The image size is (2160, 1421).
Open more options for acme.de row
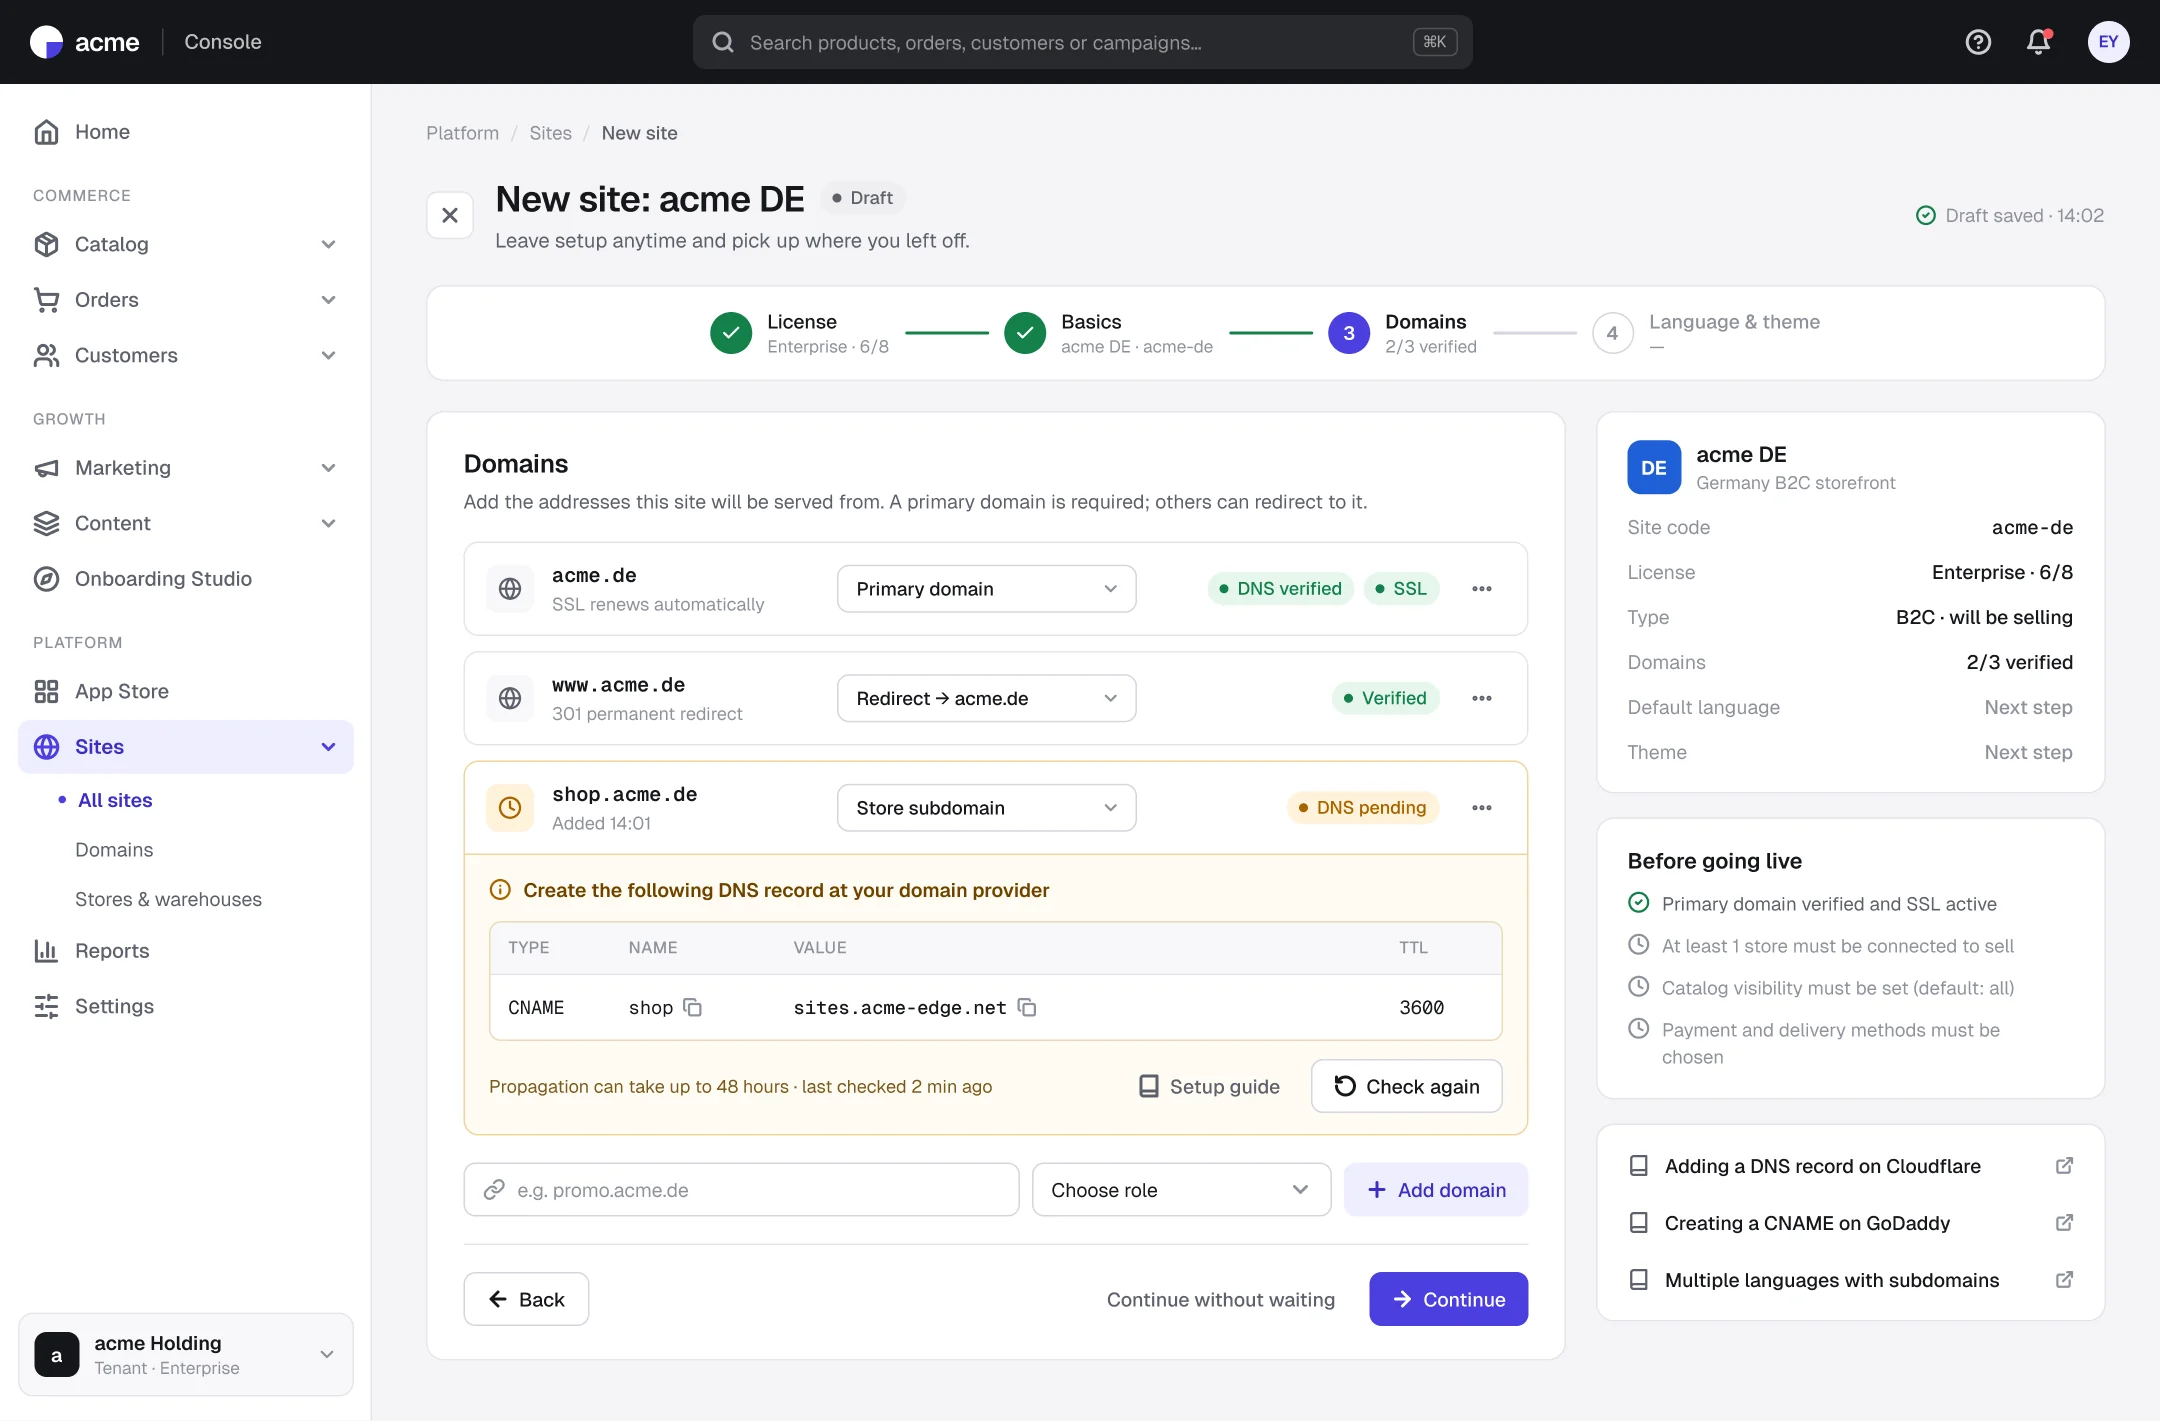click(1482, 589)
